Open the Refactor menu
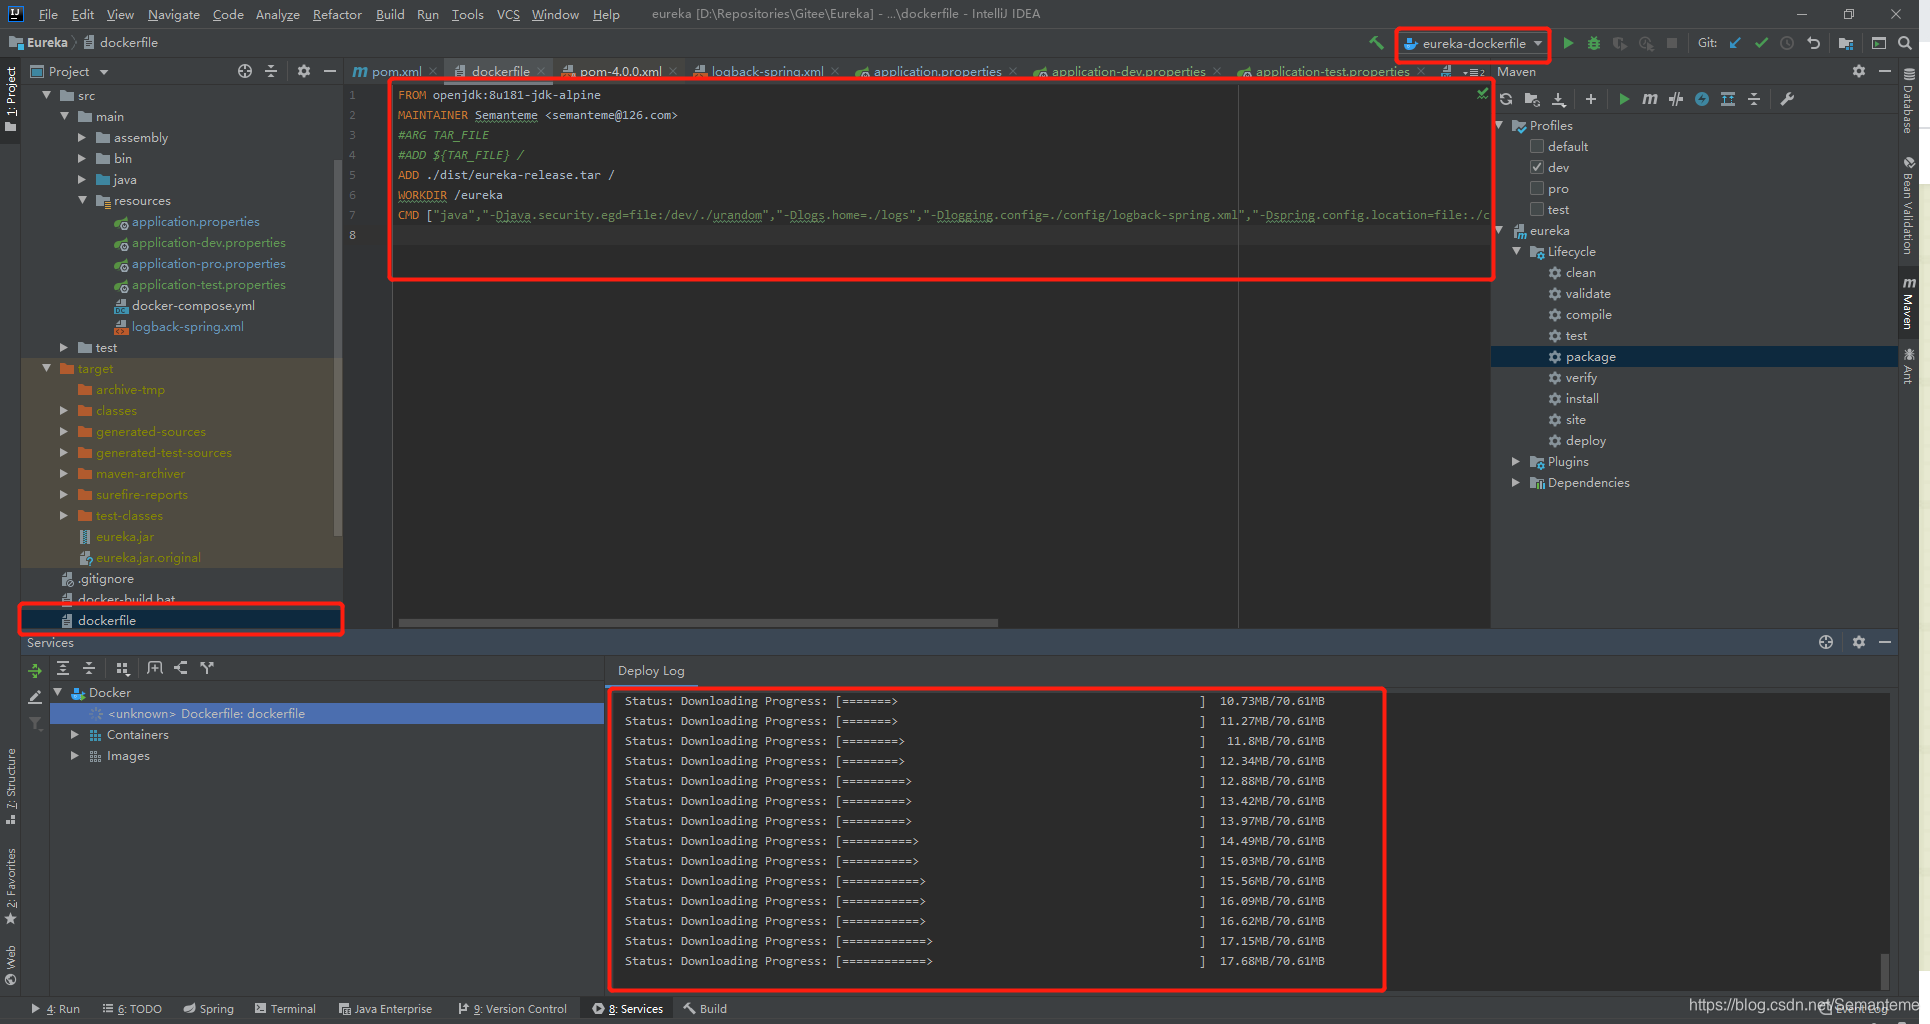Image resolution: width=1930 pixels, height=1024 pixels. pyautogui.click(x=337, y=14)
